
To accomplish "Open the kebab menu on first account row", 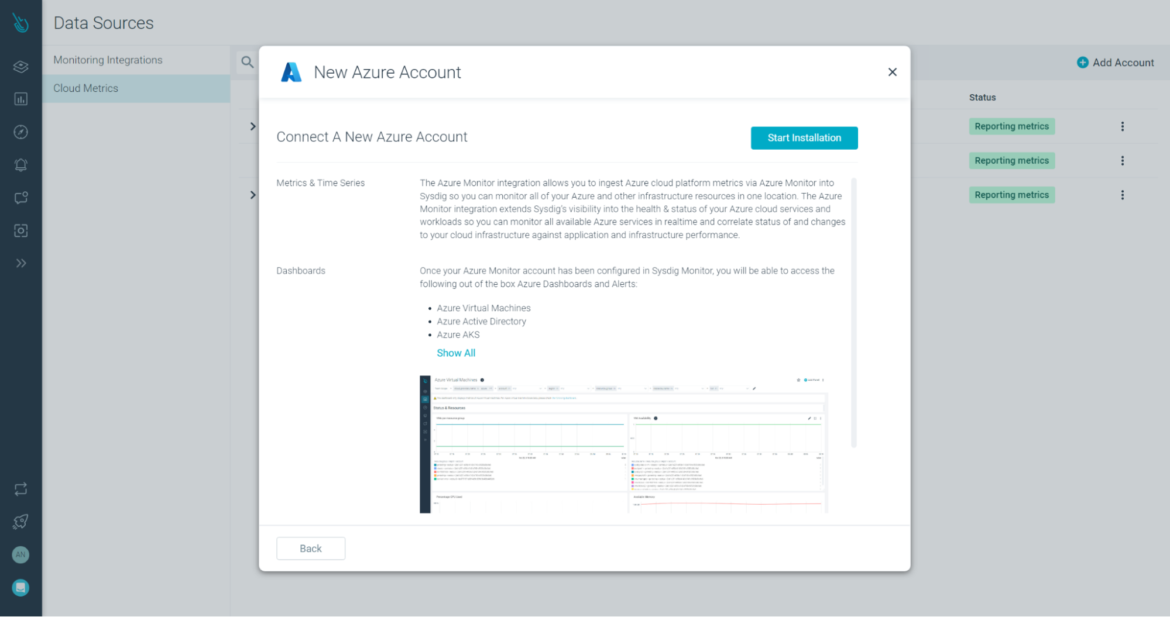I will click(x=1122, y=126).
